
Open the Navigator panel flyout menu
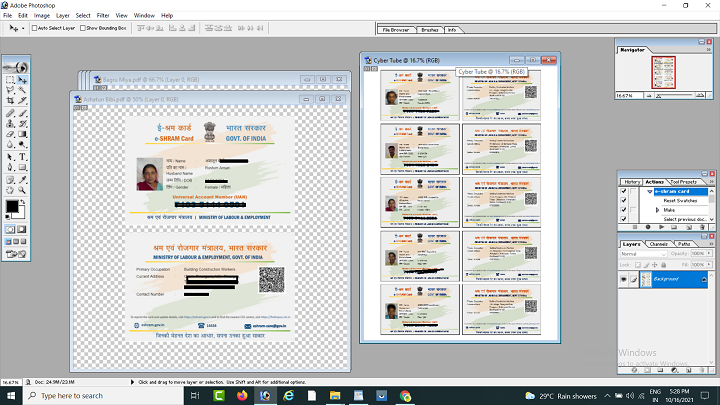pos(709,50)
